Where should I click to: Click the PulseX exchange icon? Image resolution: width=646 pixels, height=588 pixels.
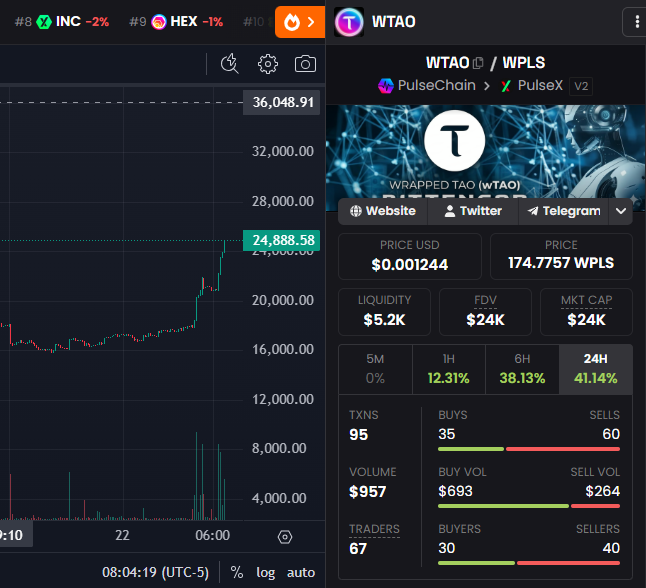point(506,86)
